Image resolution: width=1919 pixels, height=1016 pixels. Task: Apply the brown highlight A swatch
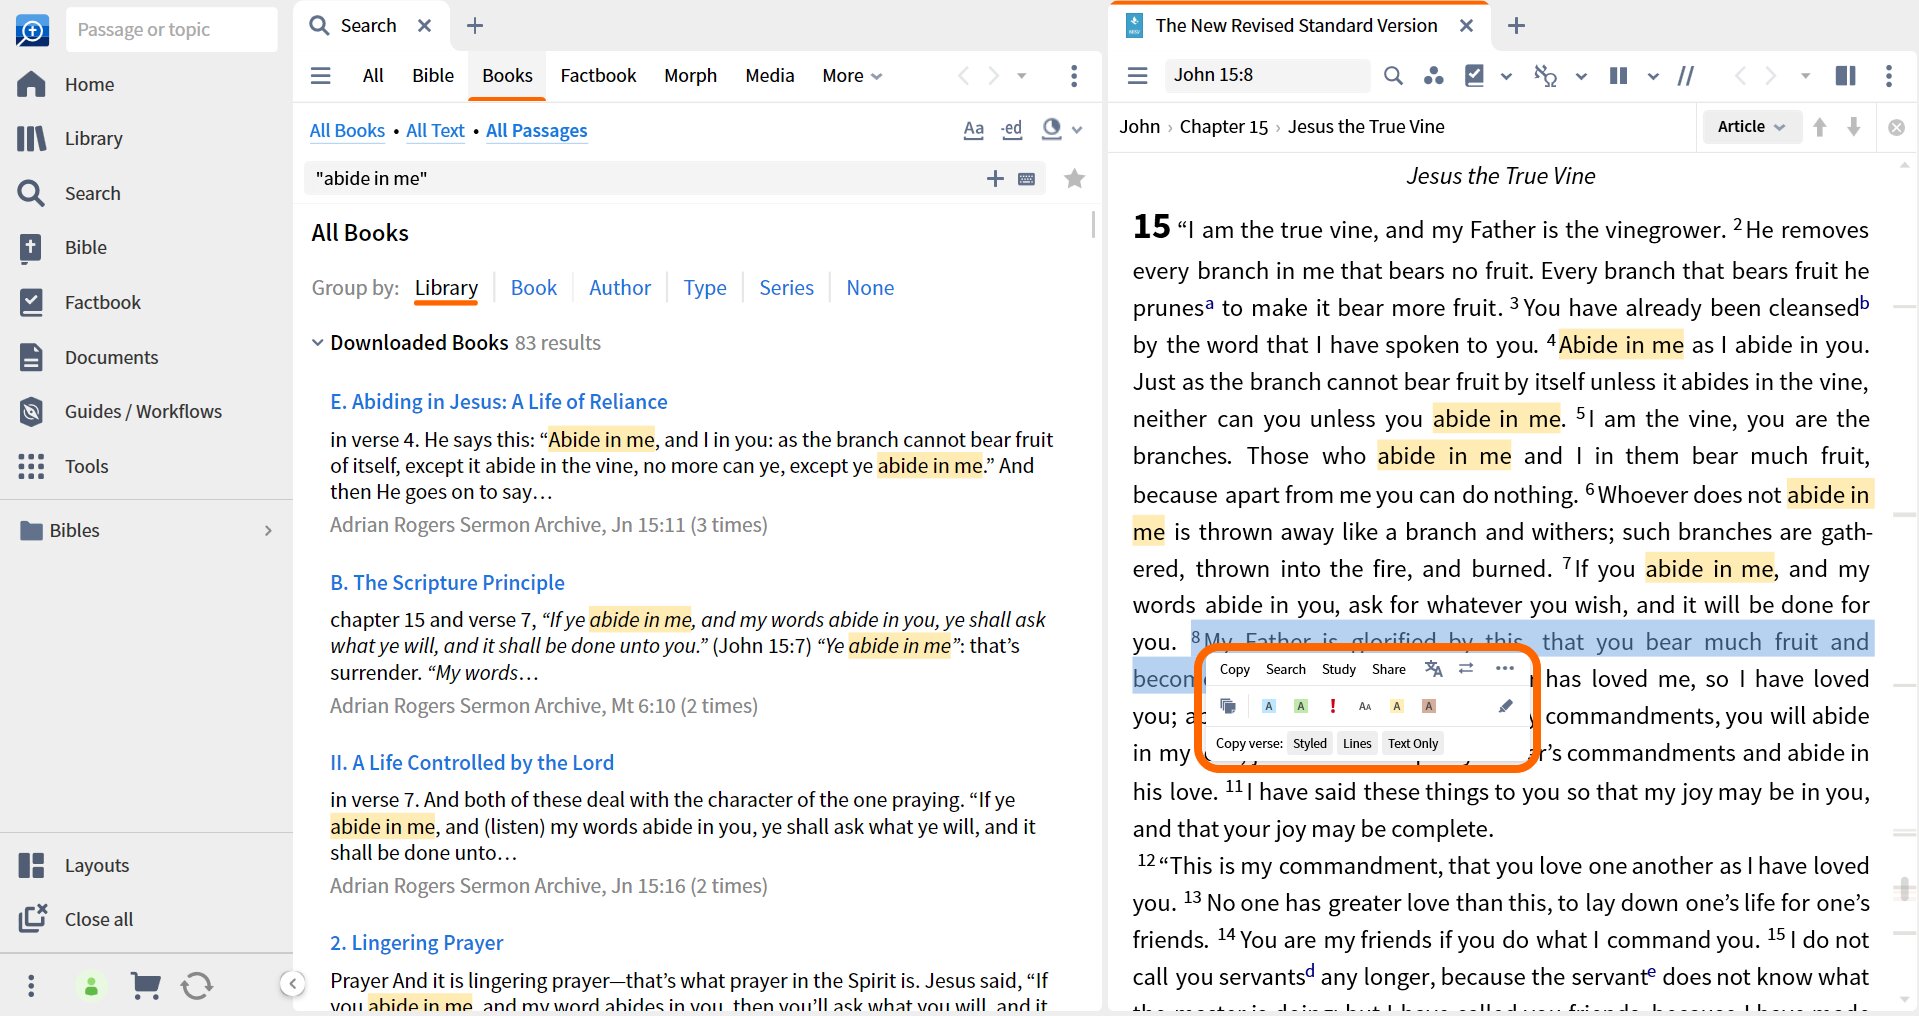1429,706
